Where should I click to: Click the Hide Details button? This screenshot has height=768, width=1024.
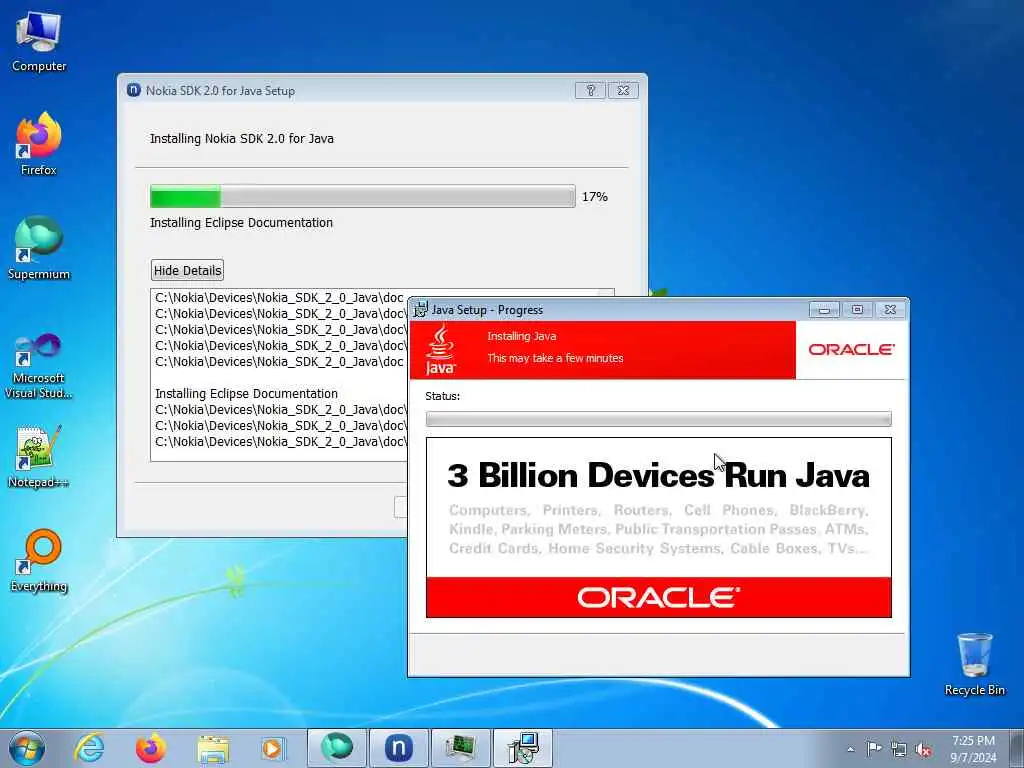187,270
